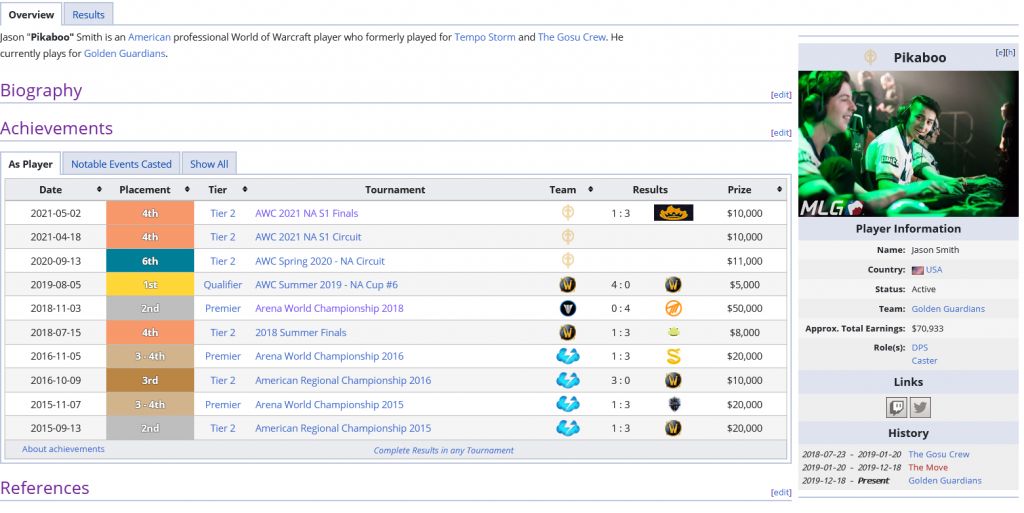Click the edit link beside Achievements heading

tap(780, 133)
